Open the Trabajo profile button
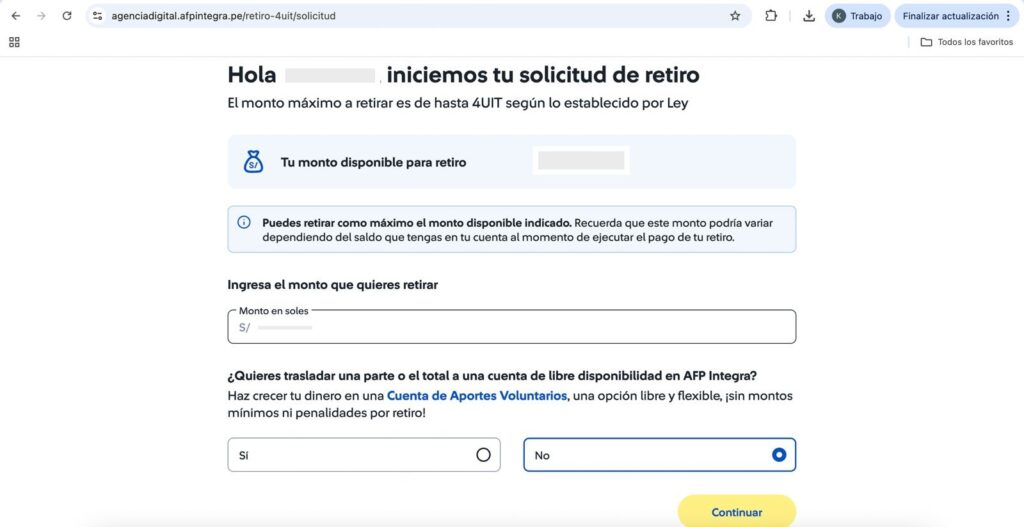This screenshot has height=527, width=1024. 857,16
